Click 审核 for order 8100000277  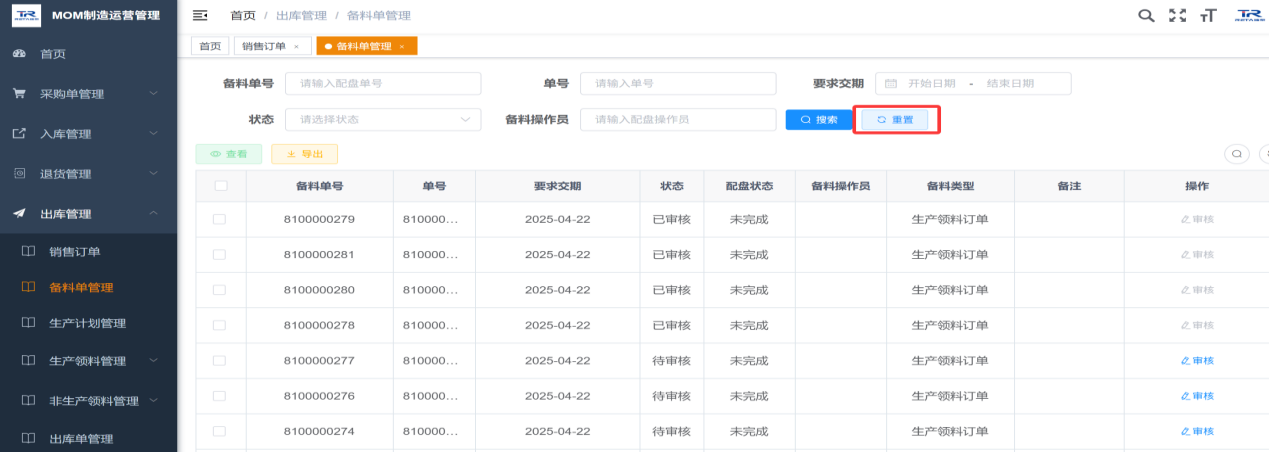(1197, 361)
